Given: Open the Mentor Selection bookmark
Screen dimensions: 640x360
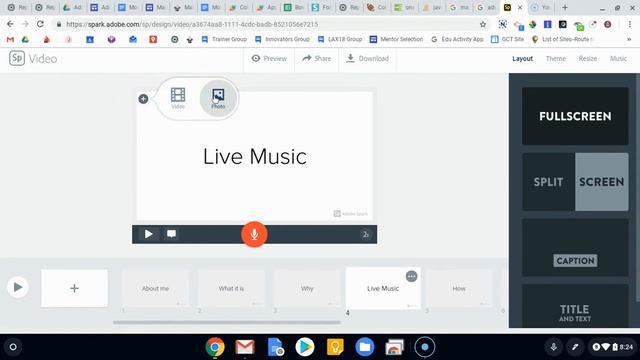Looking at the screenshot, I should (396, 39).
